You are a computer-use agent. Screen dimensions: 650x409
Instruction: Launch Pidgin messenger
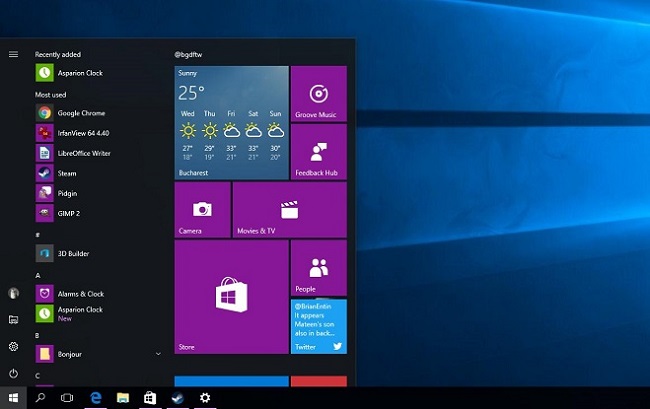97,193
